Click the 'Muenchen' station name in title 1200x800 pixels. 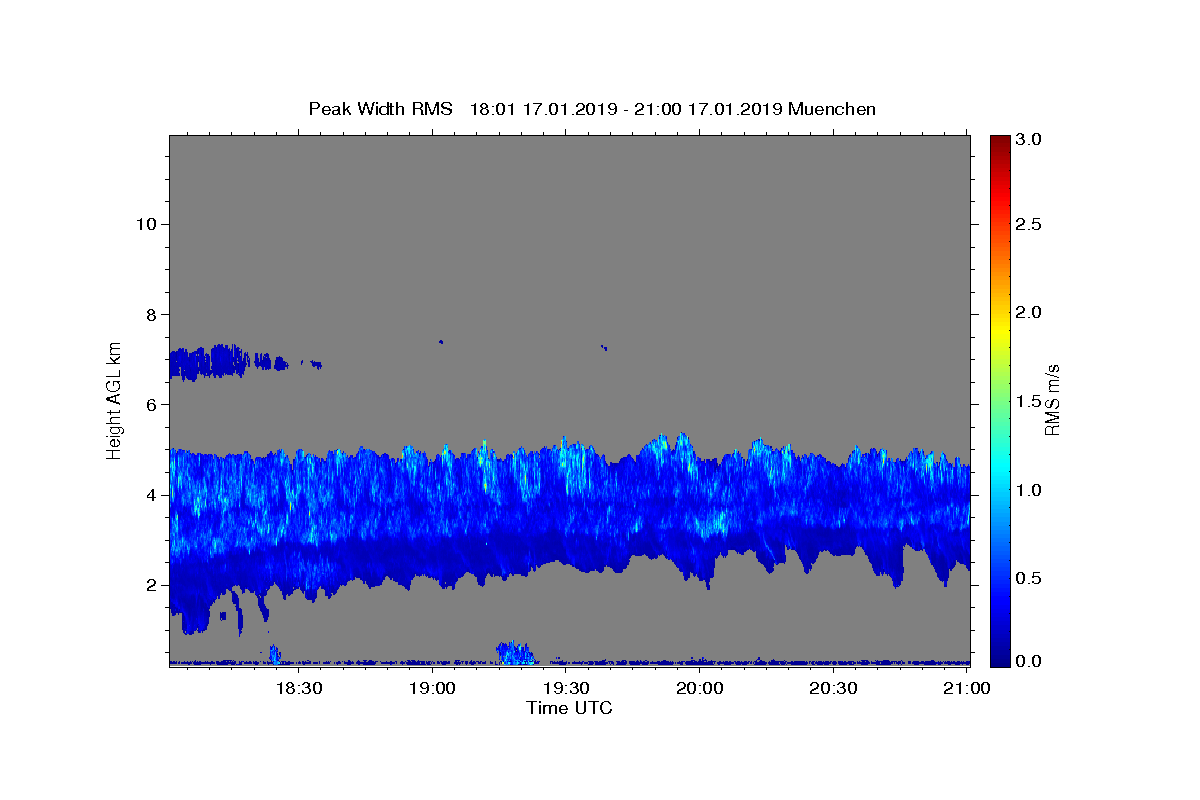coord(832,109)
